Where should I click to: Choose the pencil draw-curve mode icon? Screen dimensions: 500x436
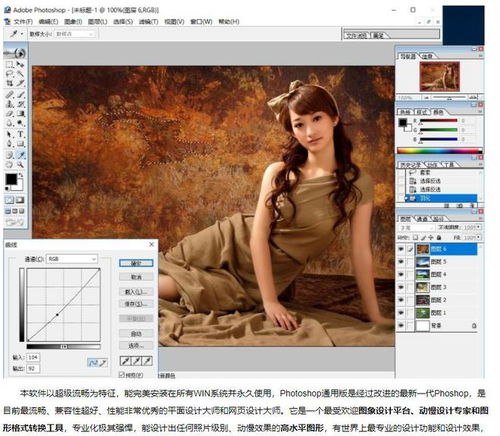point(103,363)
